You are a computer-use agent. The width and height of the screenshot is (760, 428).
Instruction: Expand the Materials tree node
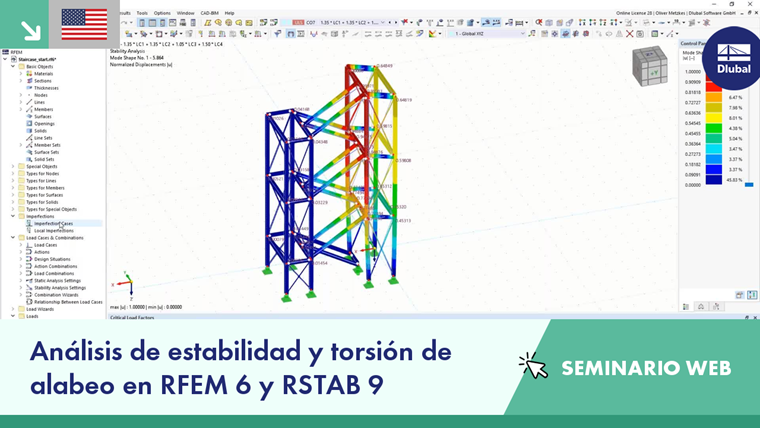coord(21,74)
